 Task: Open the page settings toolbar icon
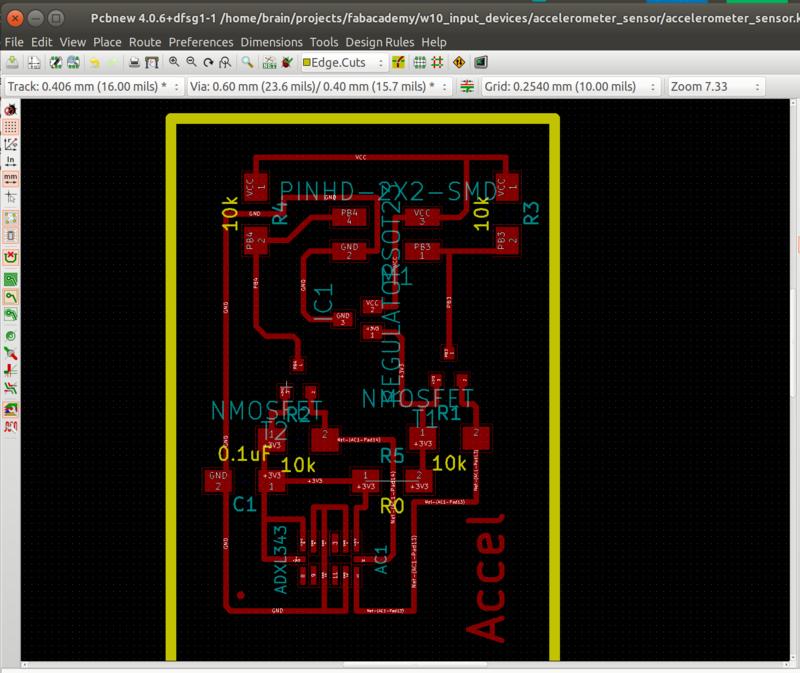click(x=34, y=65)
